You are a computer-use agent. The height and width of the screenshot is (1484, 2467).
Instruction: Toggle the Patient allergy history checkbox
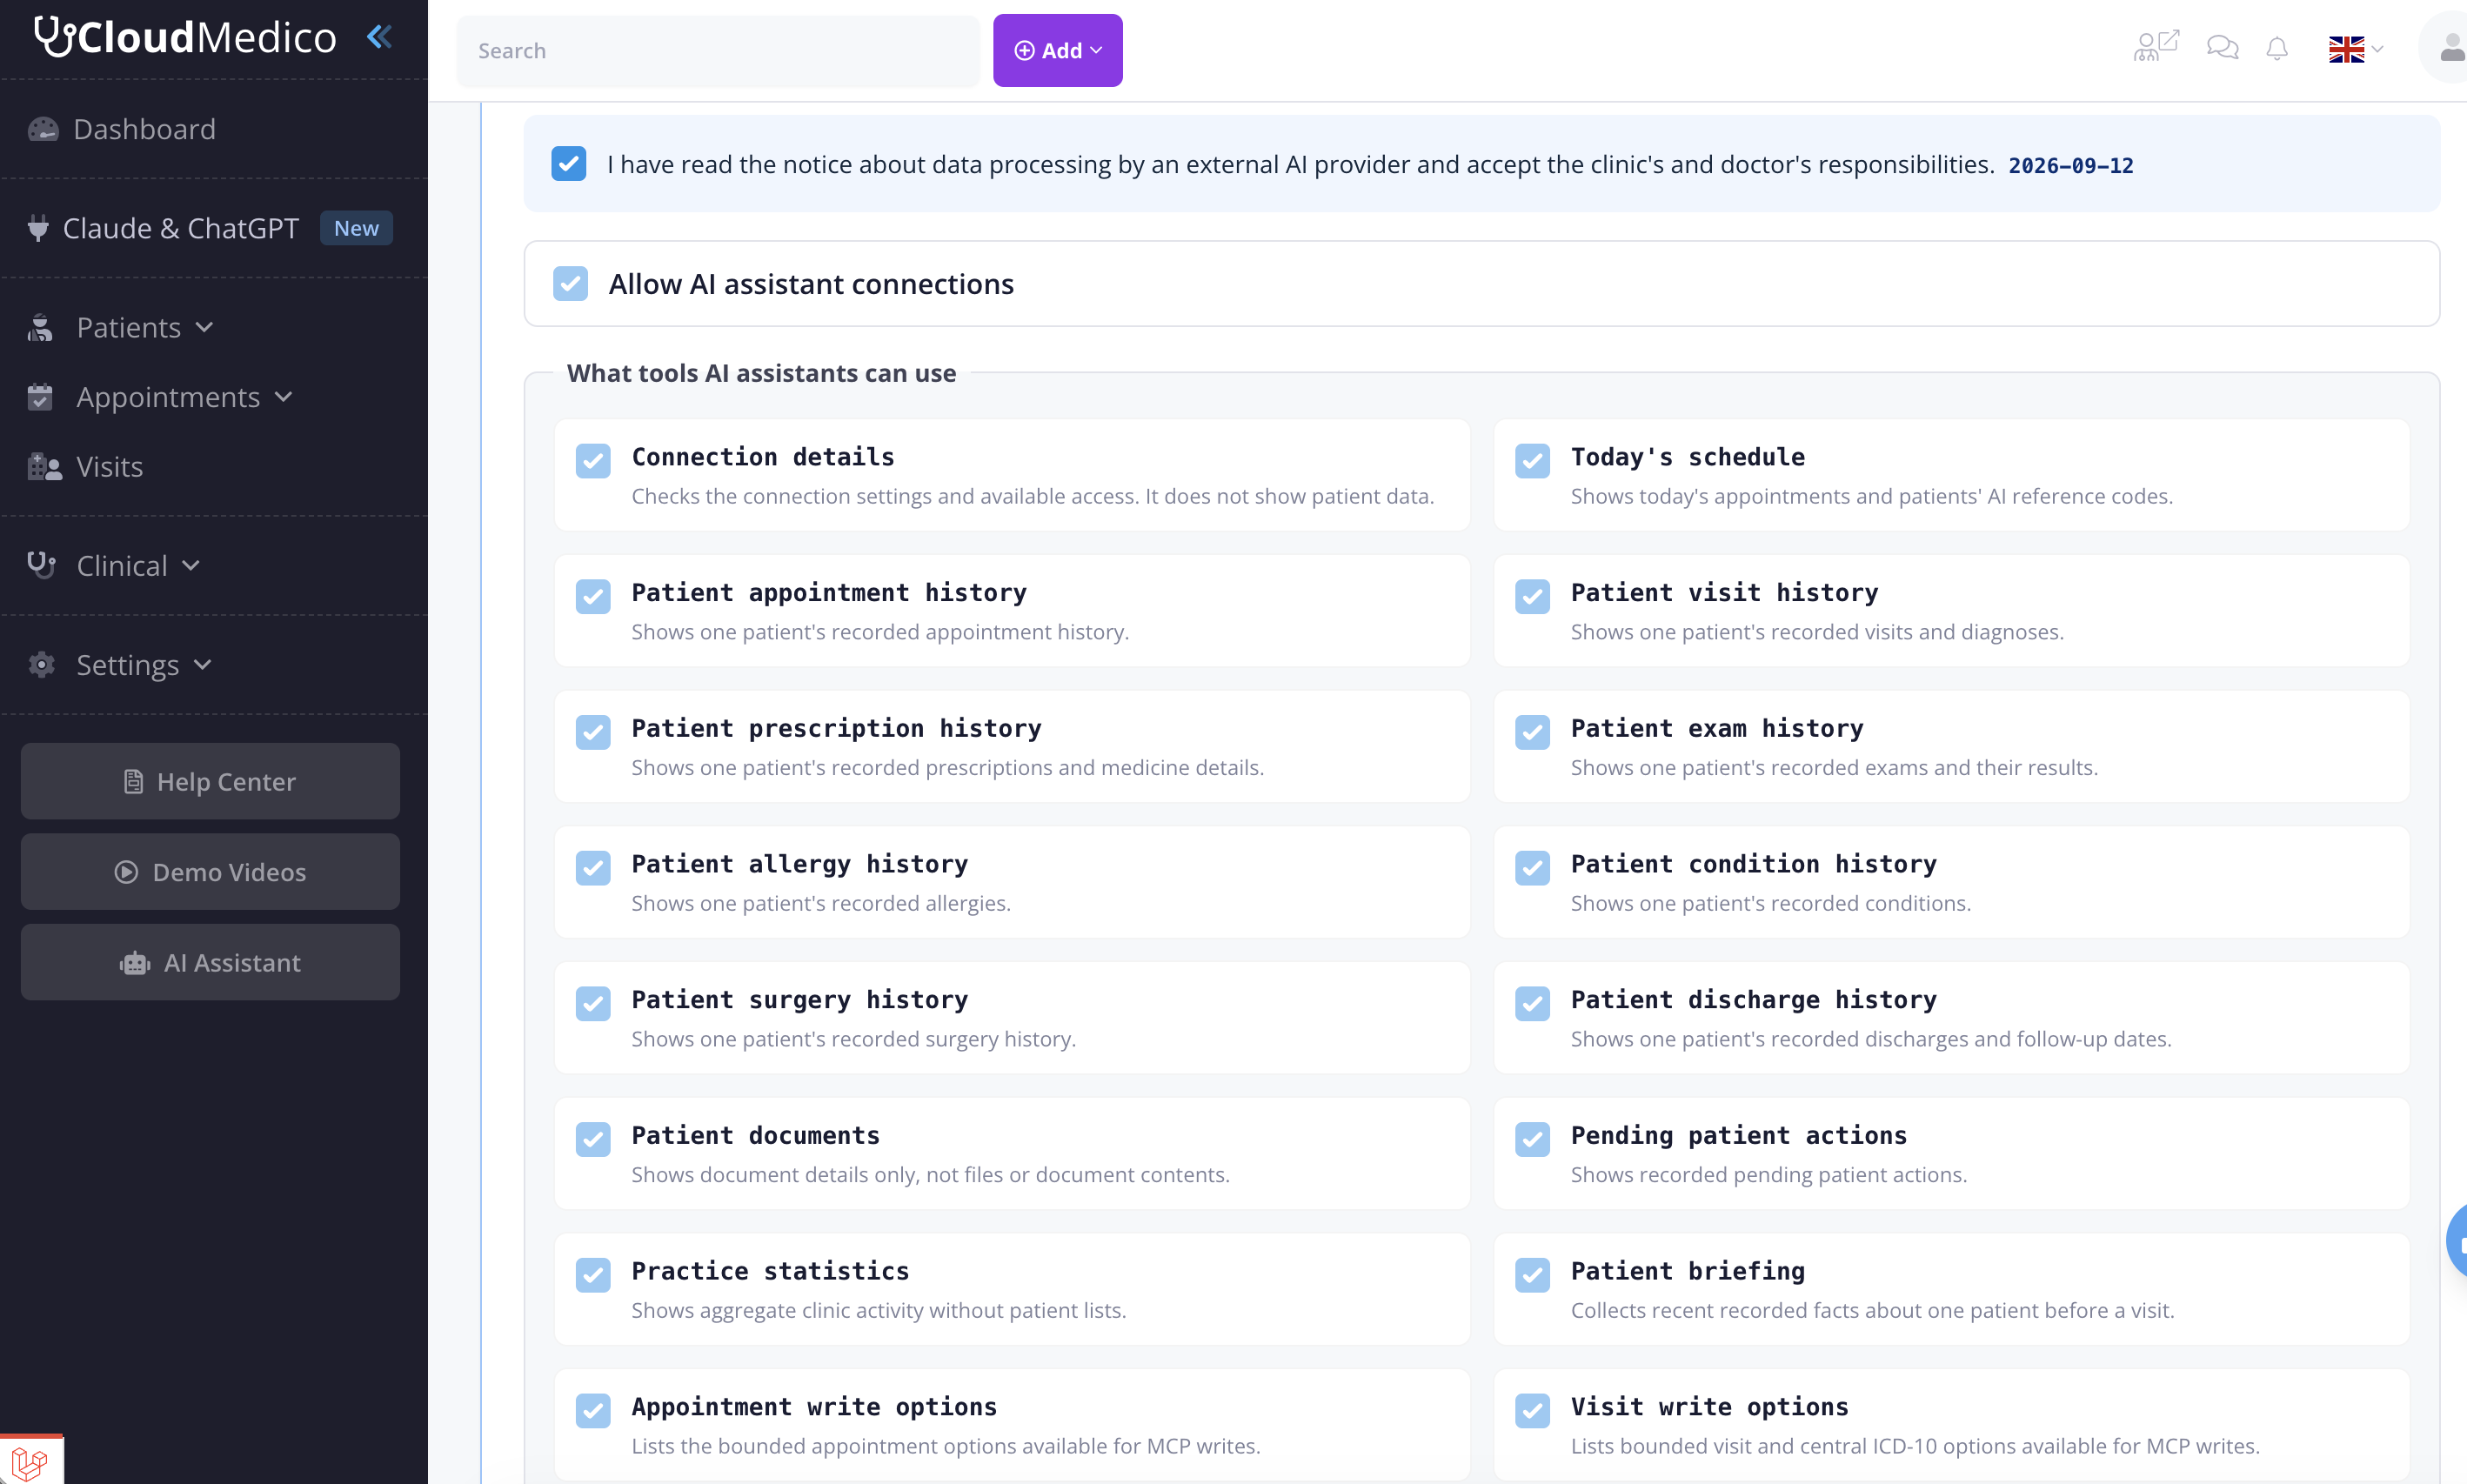click(x=593, y=868)
